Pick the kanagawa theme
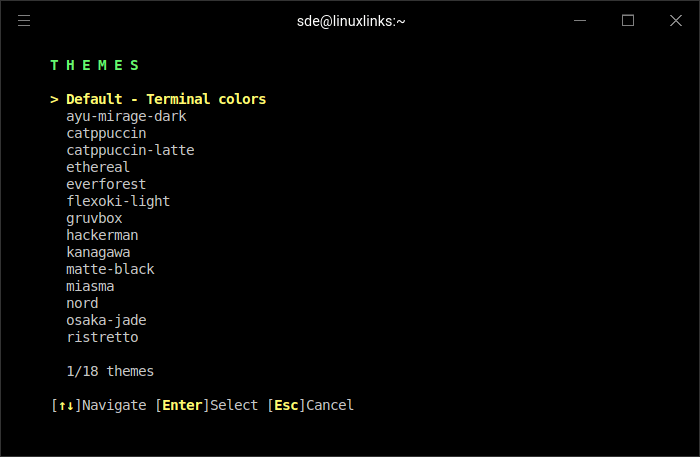Image resolution: width=700 pixels, height=457 pixels. (x=98, y=252)
